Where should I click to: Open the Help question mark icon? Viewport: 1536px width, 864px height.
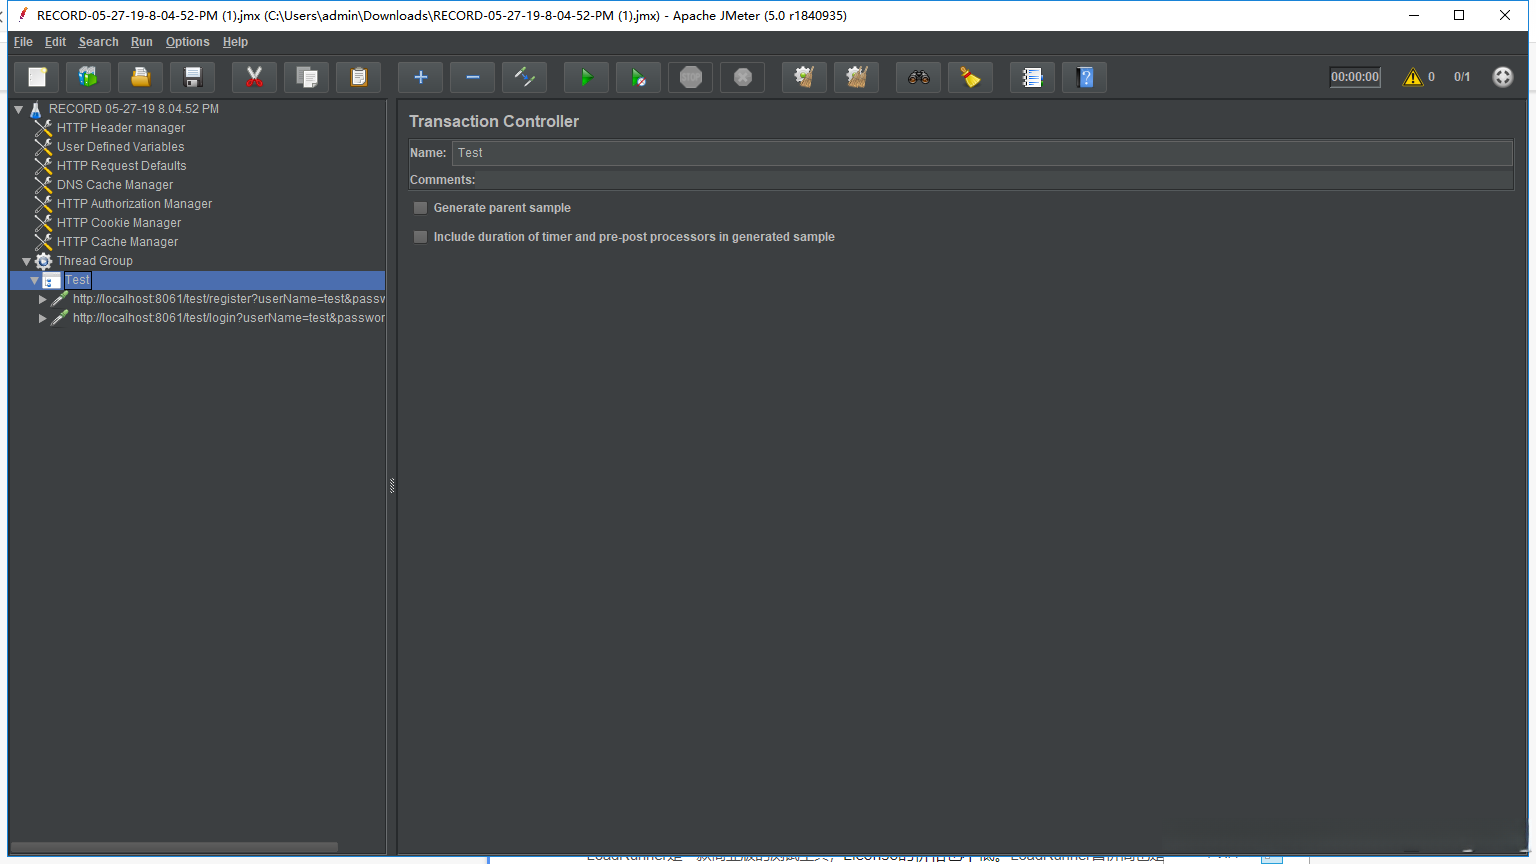coord(1085,77)
